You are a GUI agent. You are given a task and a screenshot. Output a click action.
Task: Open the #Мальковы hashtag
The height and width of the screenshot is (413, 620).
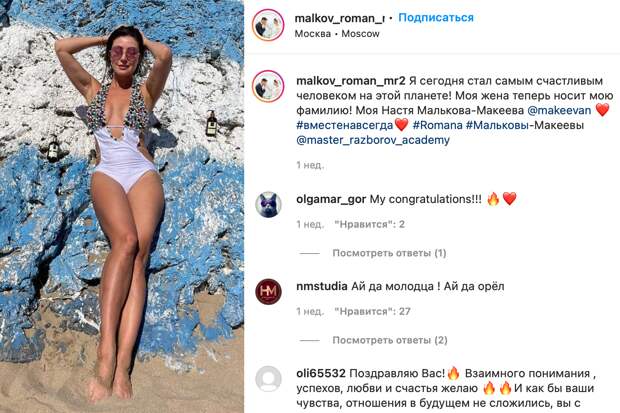(497, 125)
